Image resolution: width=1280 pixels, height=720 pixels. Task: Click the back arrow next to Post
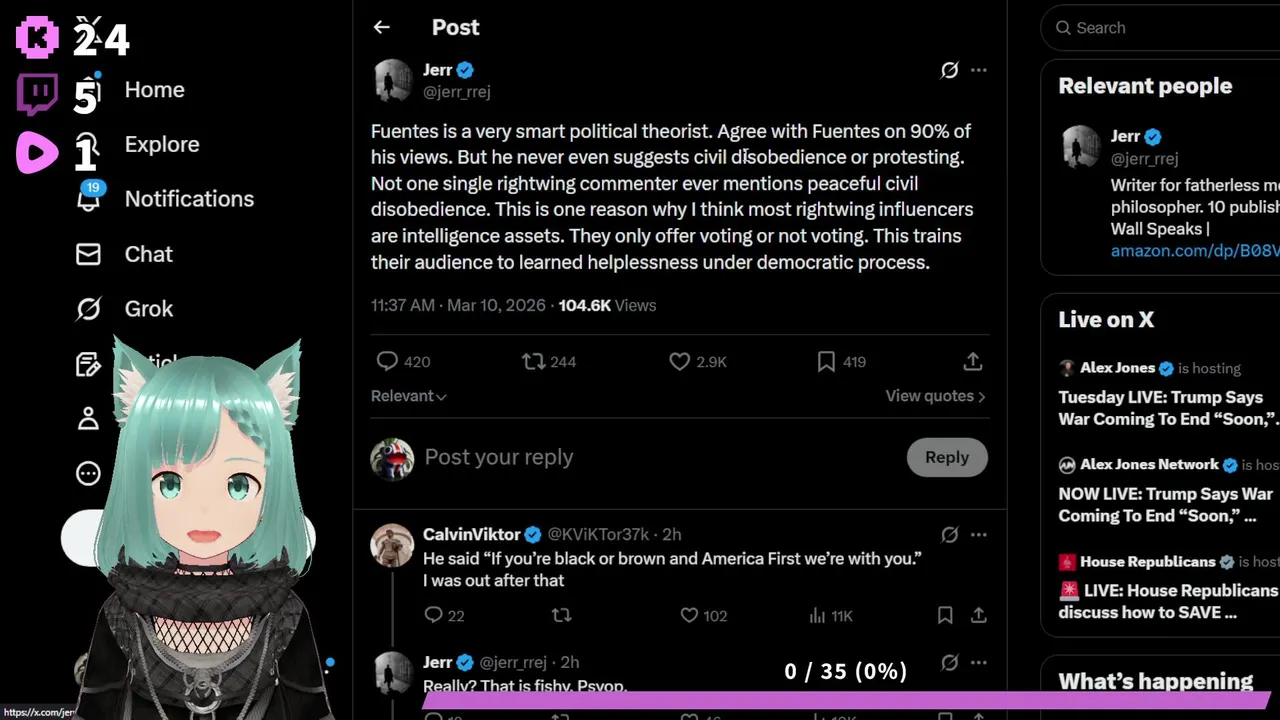[381, 28]
